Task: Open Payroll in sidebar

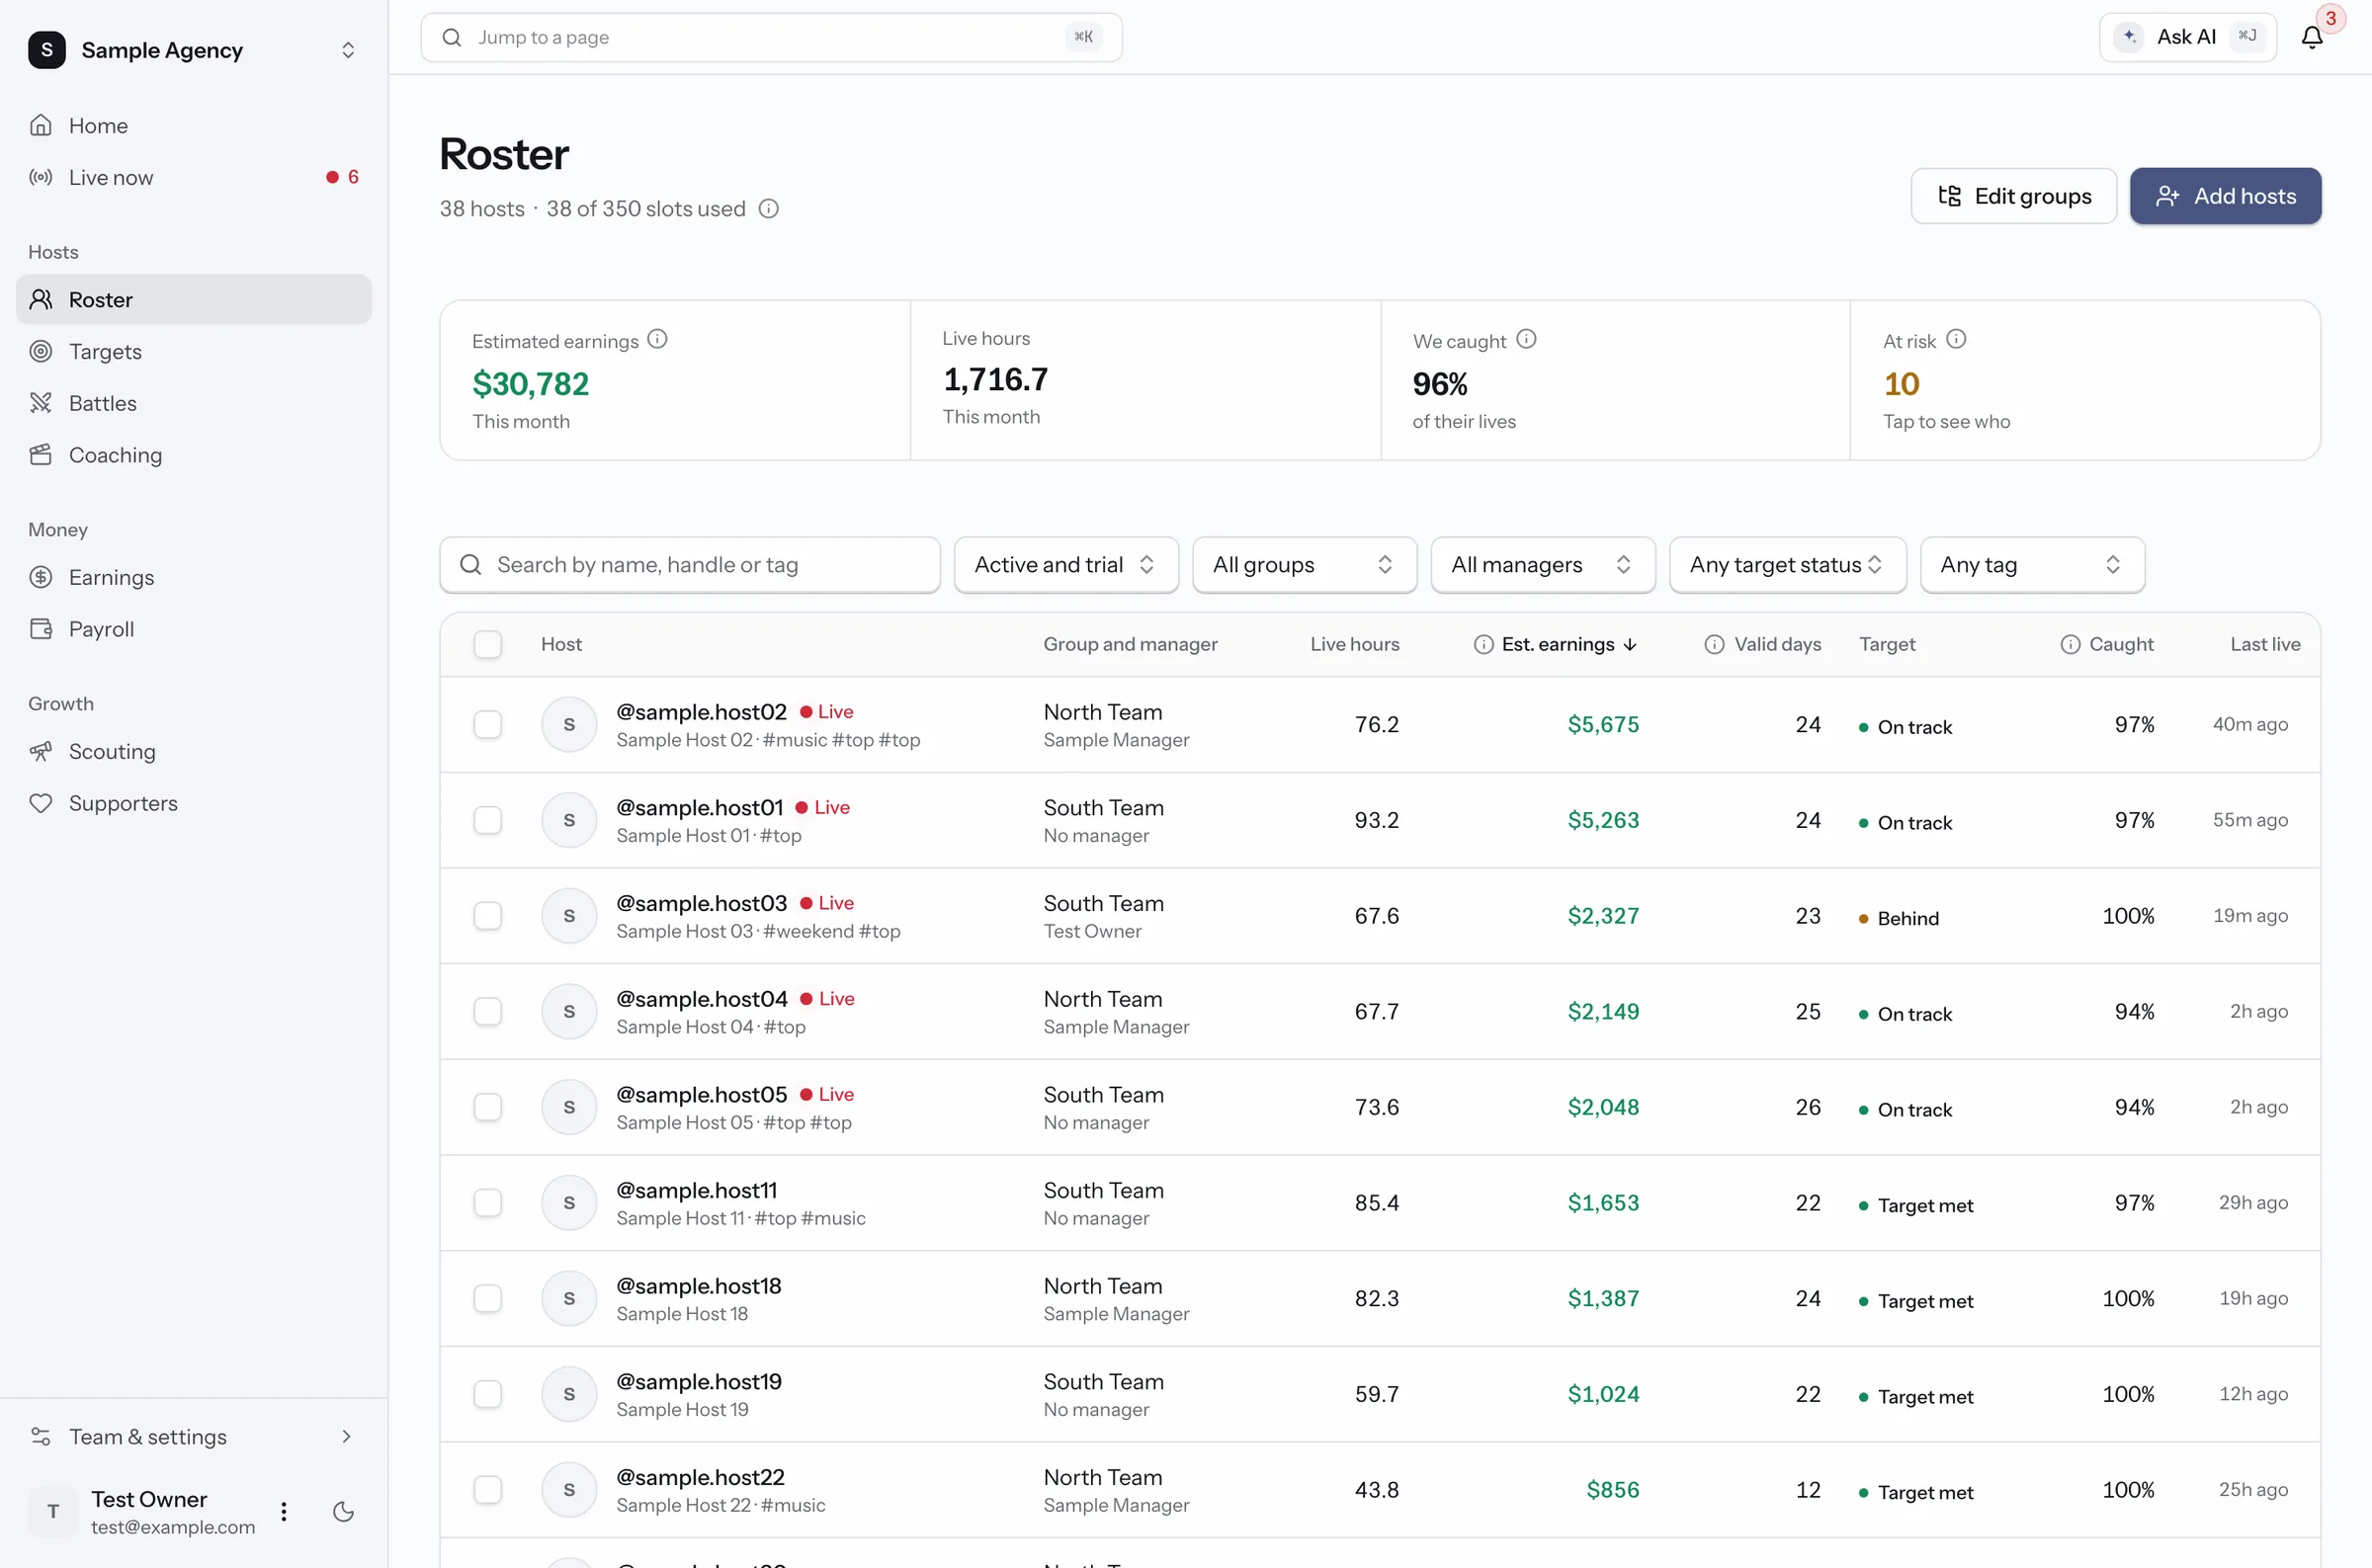Action: click(x=194, y=629)
